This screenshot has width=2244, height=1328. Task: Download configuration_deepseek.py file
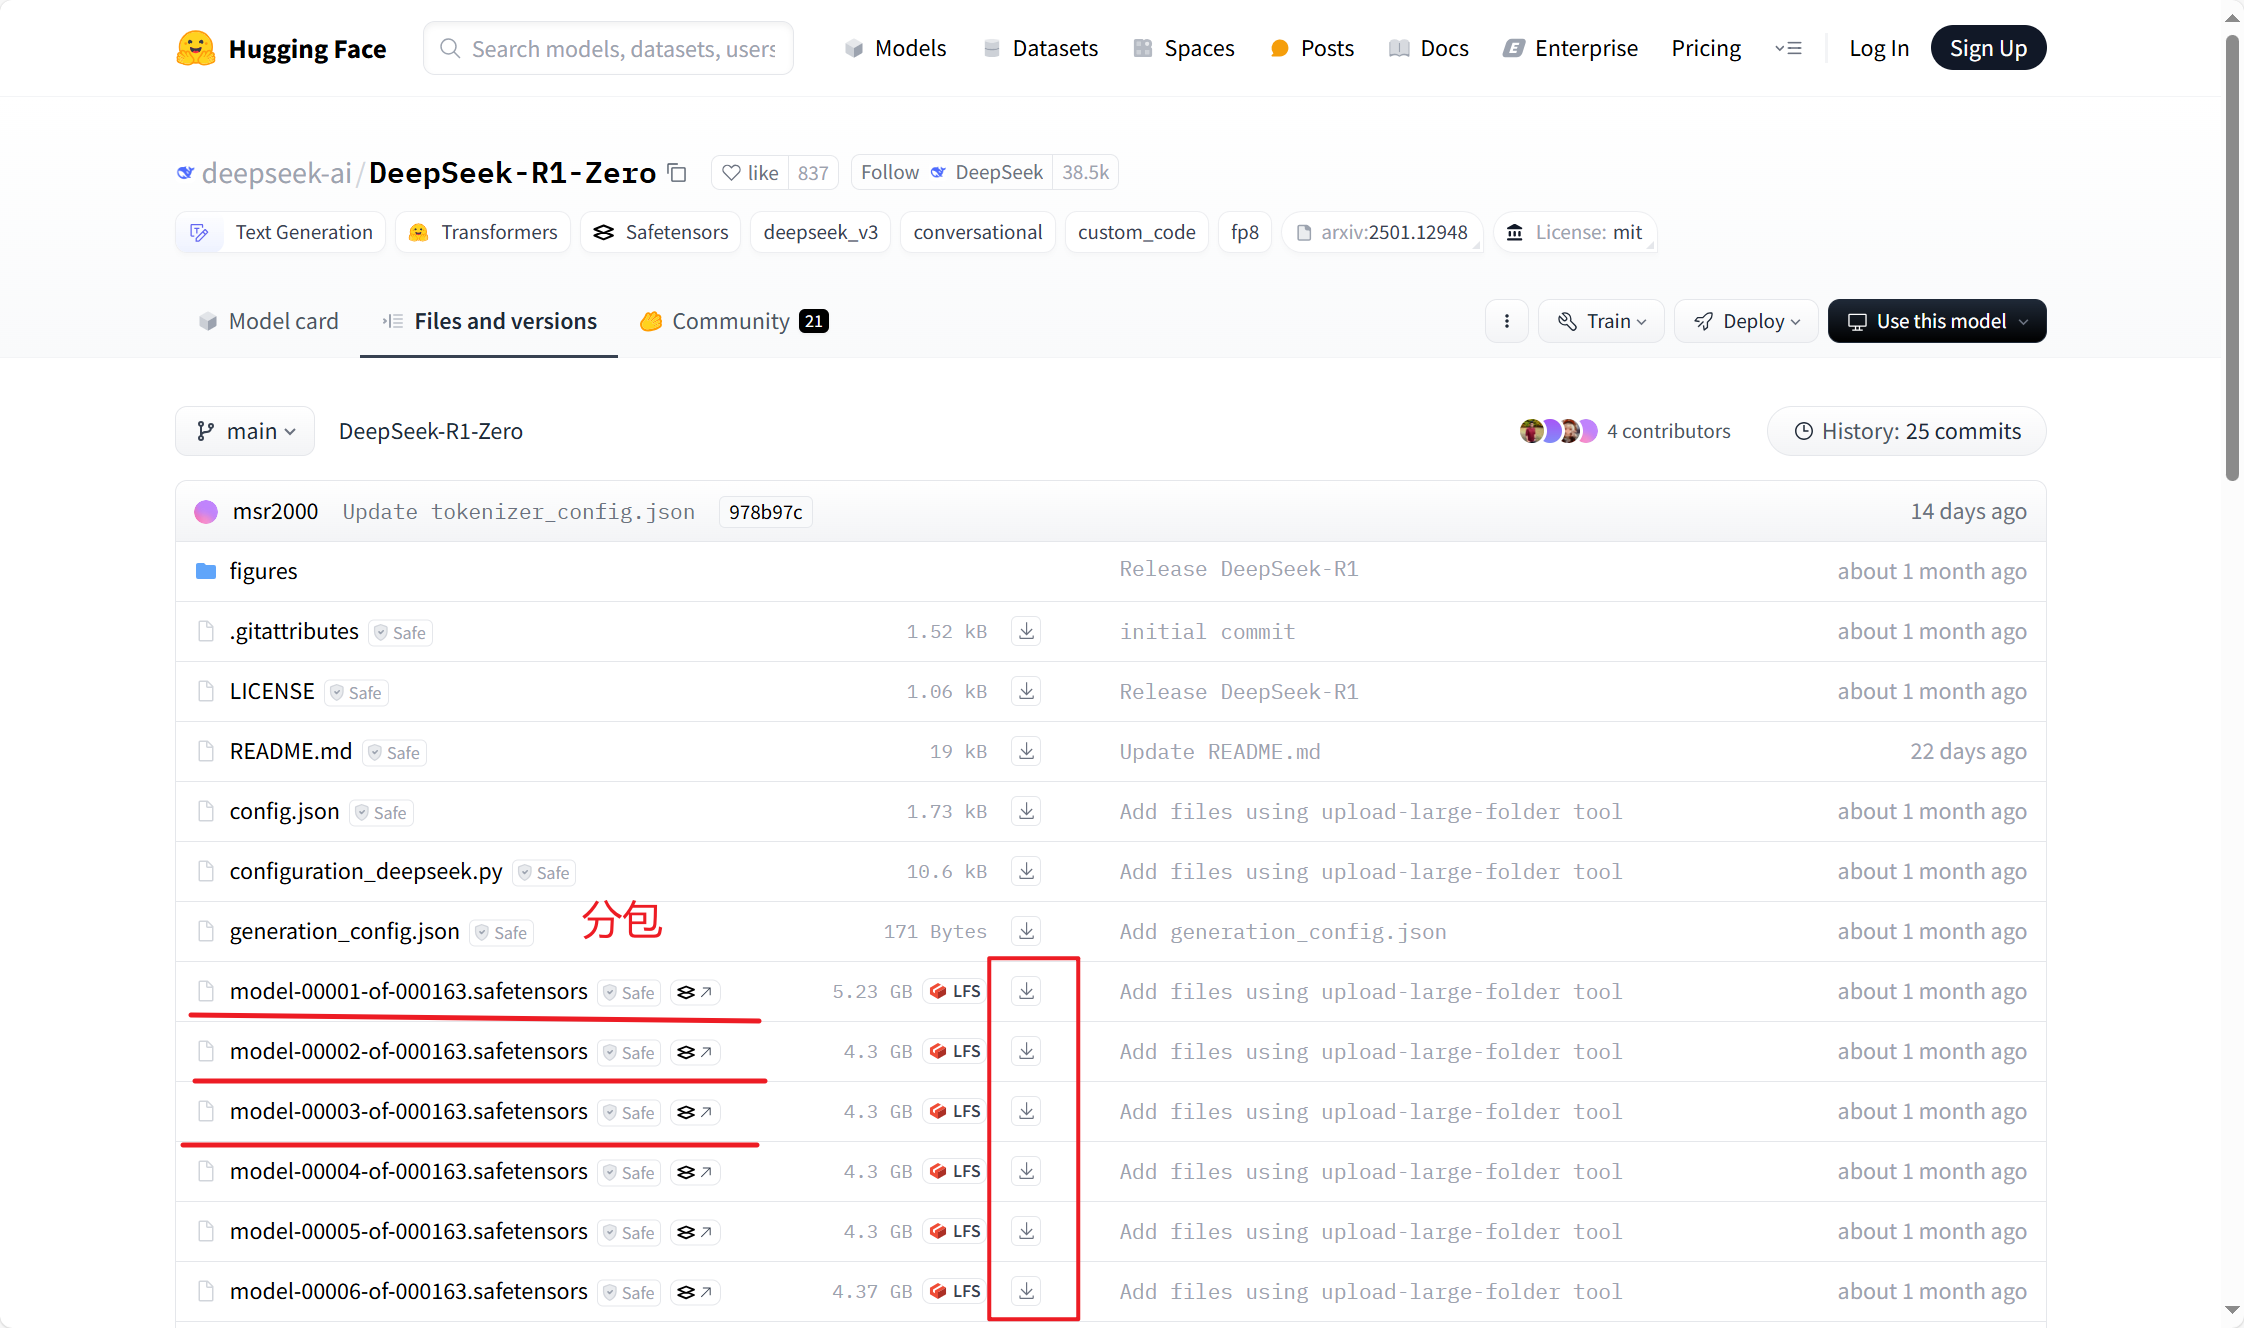point(1026,871)
